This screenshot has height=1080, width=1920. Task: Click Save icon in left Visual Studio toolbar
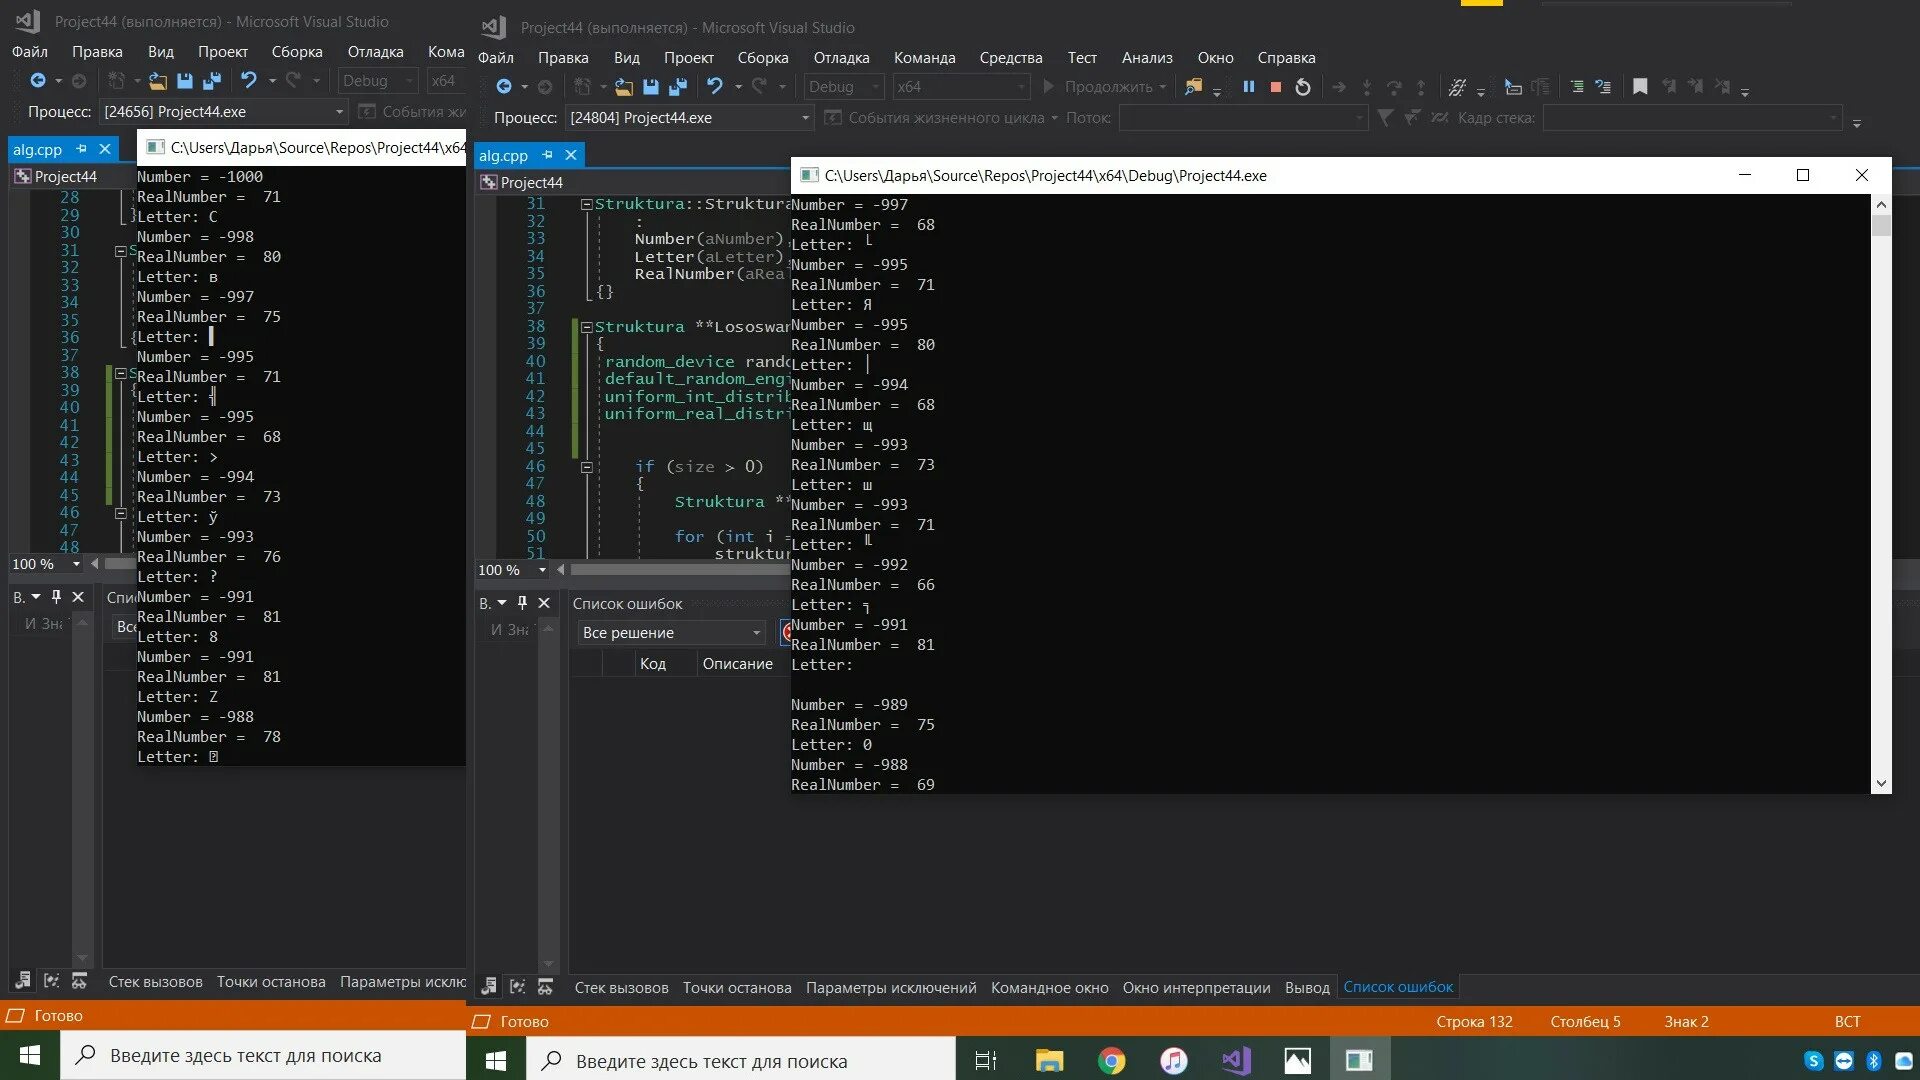185,81
